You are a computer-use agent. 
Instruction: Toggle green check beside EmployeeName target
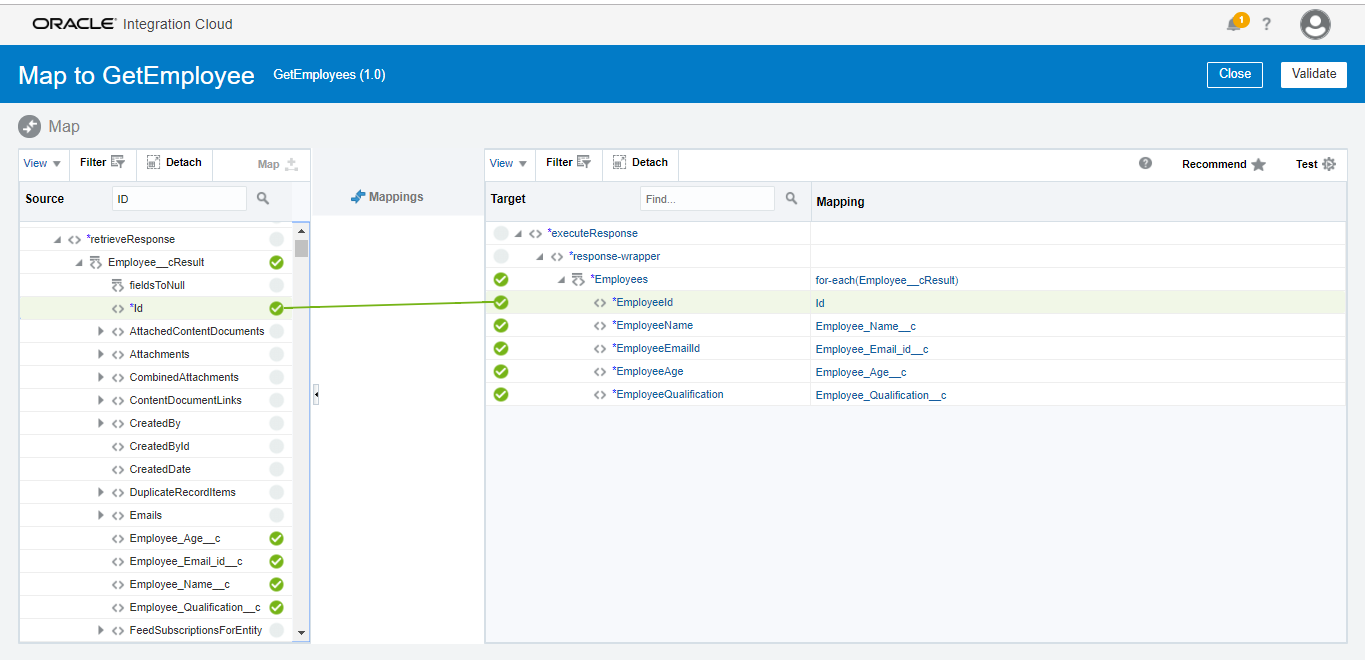tap(501, 325)
